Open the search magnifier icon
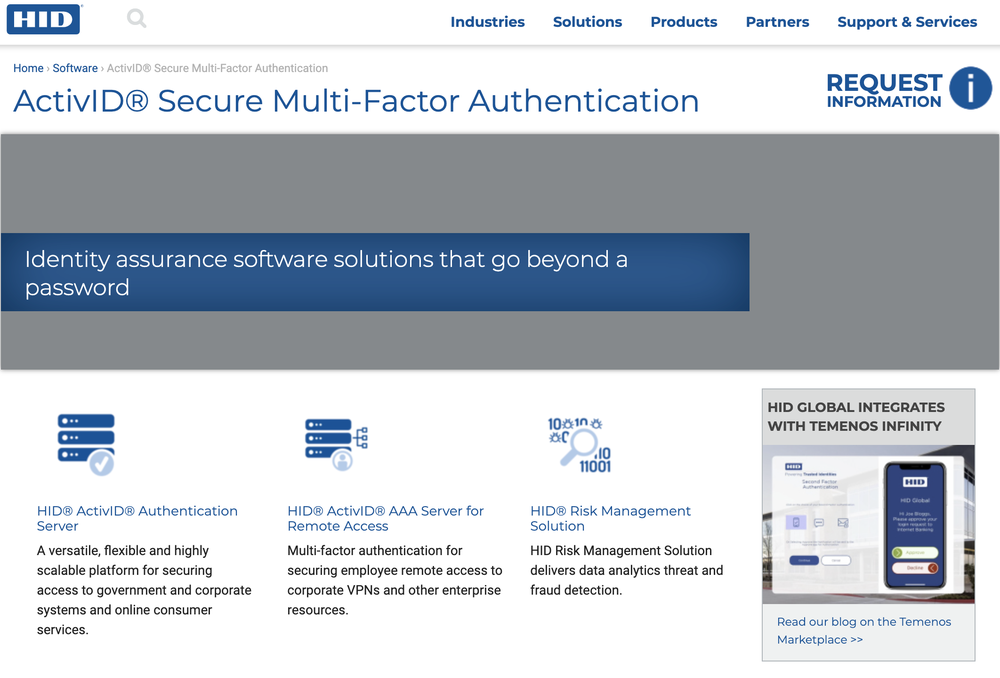This screenshot has height=678, width=1000. pos(136,18)
